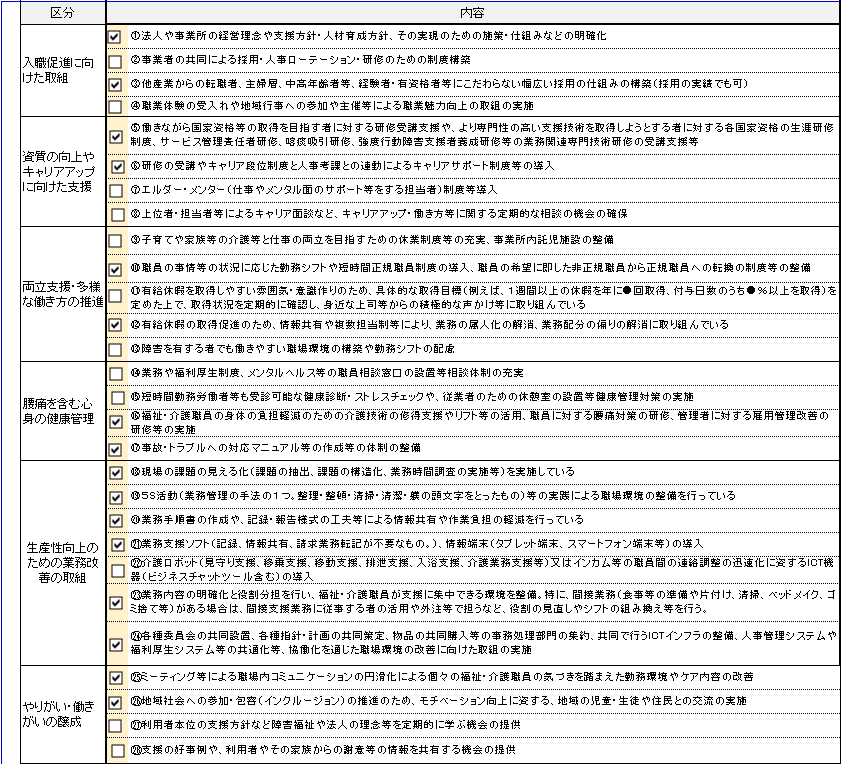The height and width of the screenshot is (765, 842).
Task: Select category cell やりがい・働きがいの醸成
Action: [x=63, y=714]
